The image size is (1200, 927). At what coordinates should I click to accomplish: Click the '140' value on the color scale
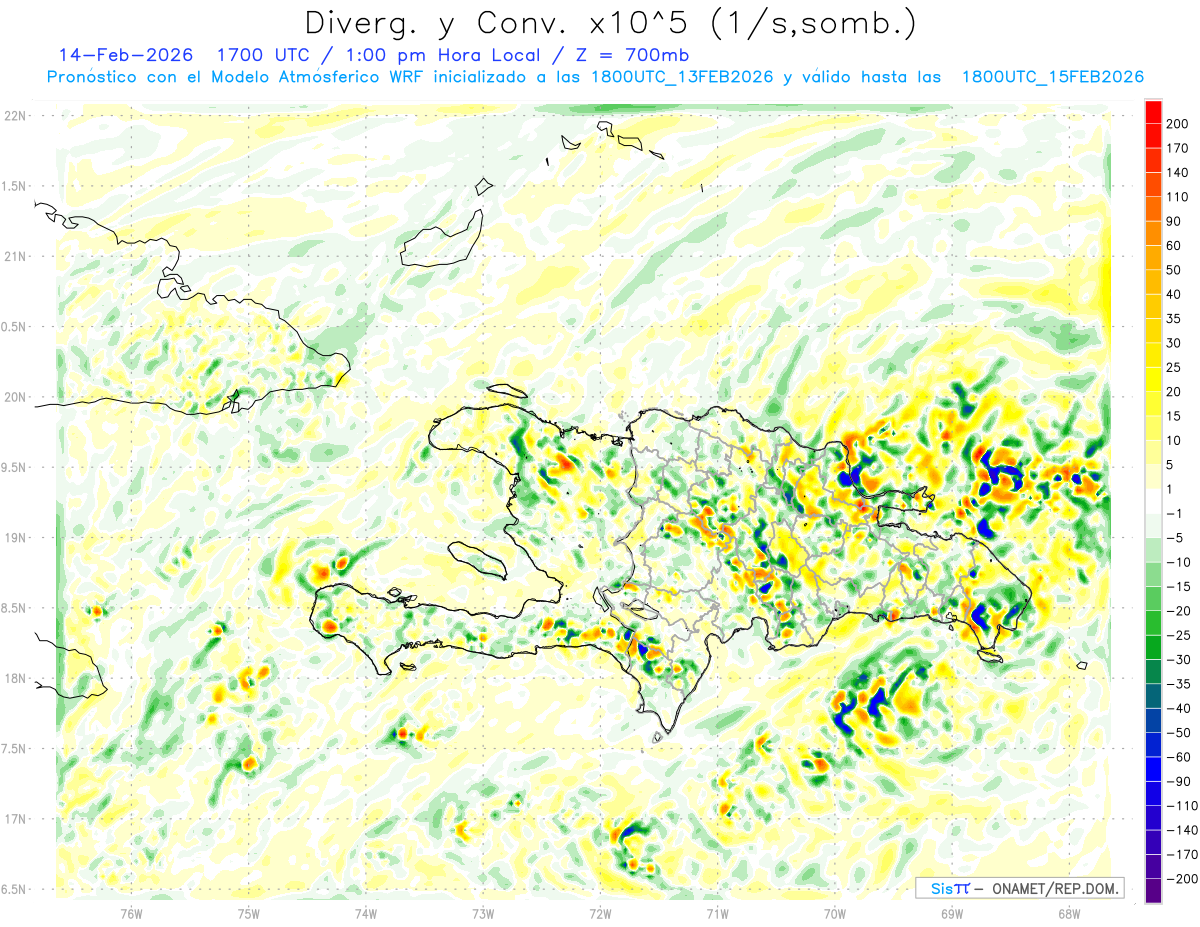[1179, 172]
